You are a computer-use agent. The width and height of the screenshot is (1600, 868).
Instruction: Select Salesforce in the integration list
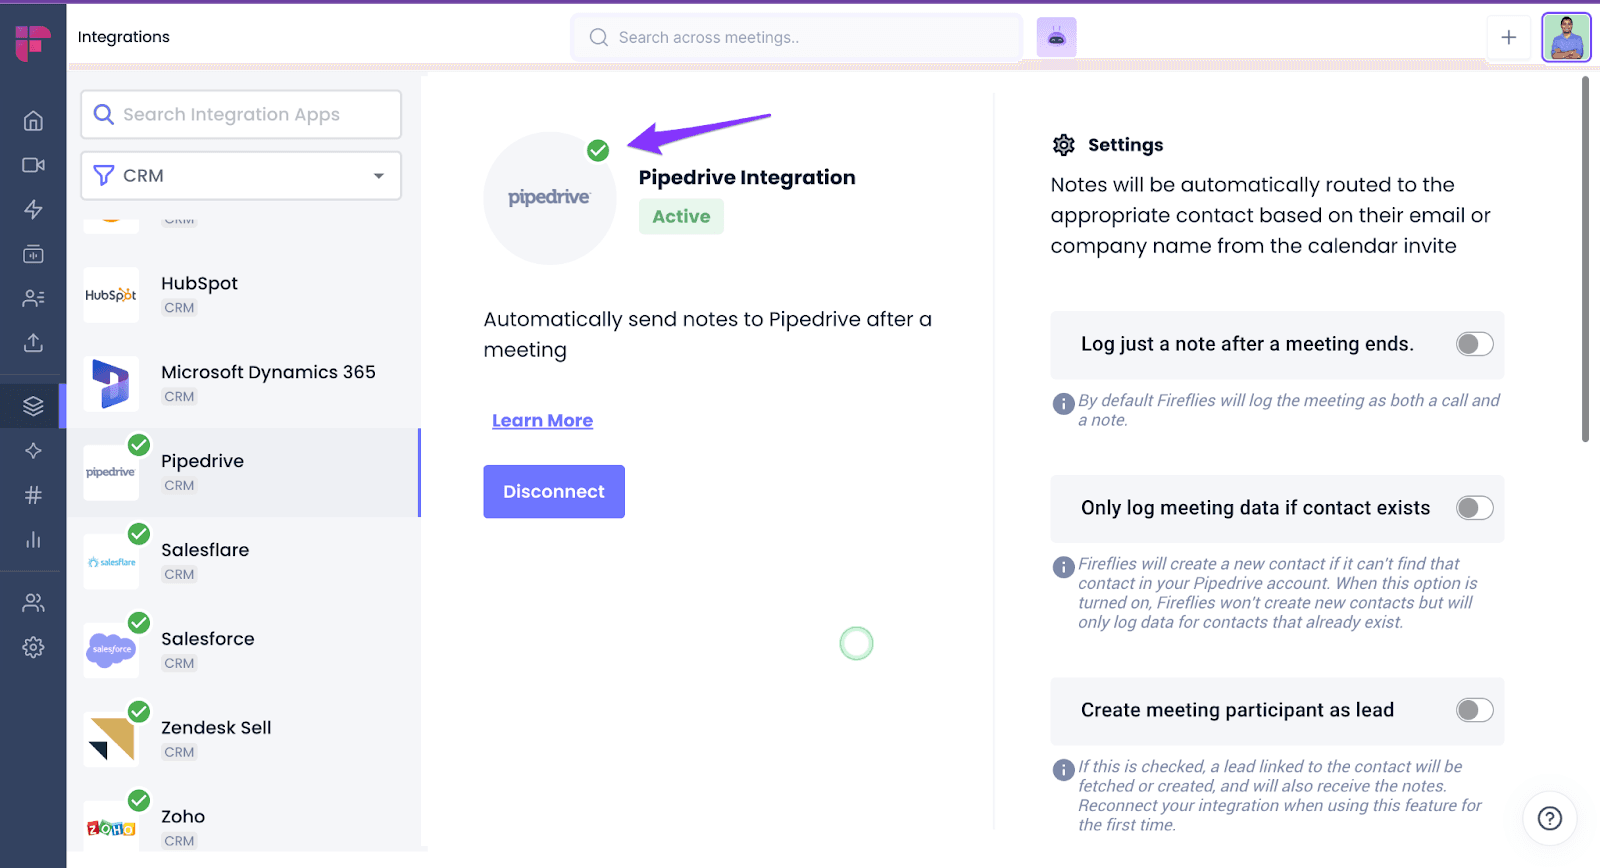pyautogui.click(x=243, y=650)
